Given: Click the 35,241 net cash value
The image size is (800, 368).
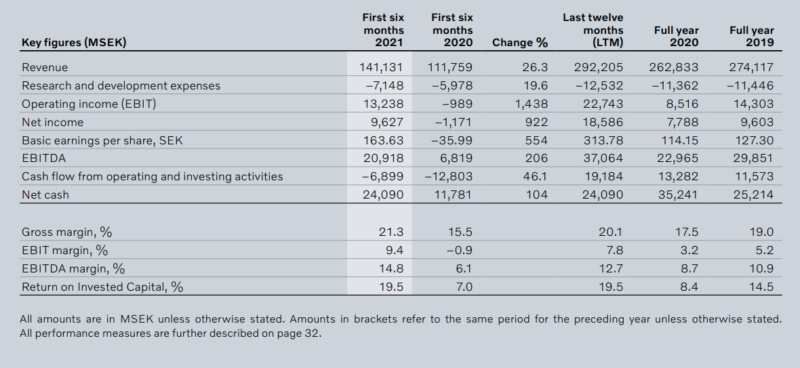Looking at the screenshot, I should (678, 195).
